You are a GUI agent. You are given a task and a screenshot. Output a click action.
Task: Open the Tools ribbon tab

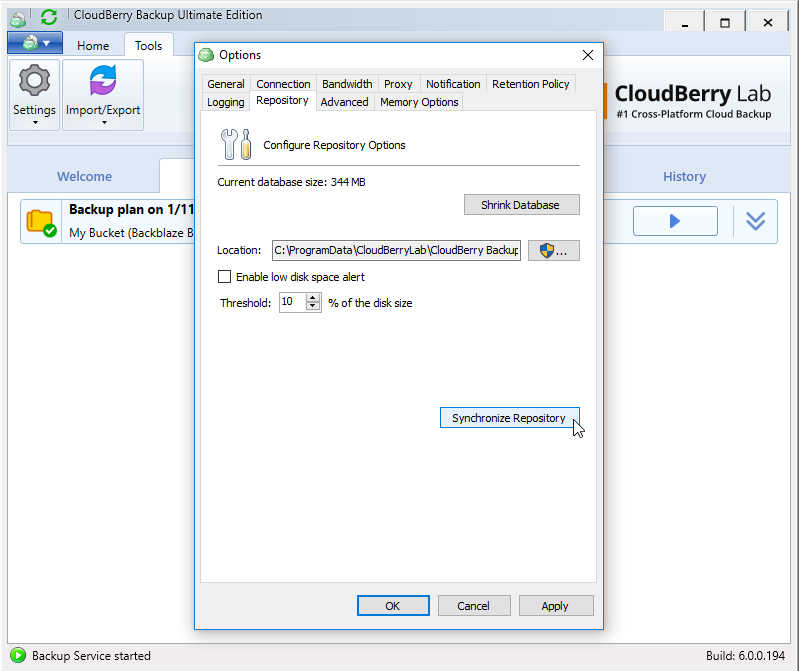pyautogui.click(x=148, y=46)
